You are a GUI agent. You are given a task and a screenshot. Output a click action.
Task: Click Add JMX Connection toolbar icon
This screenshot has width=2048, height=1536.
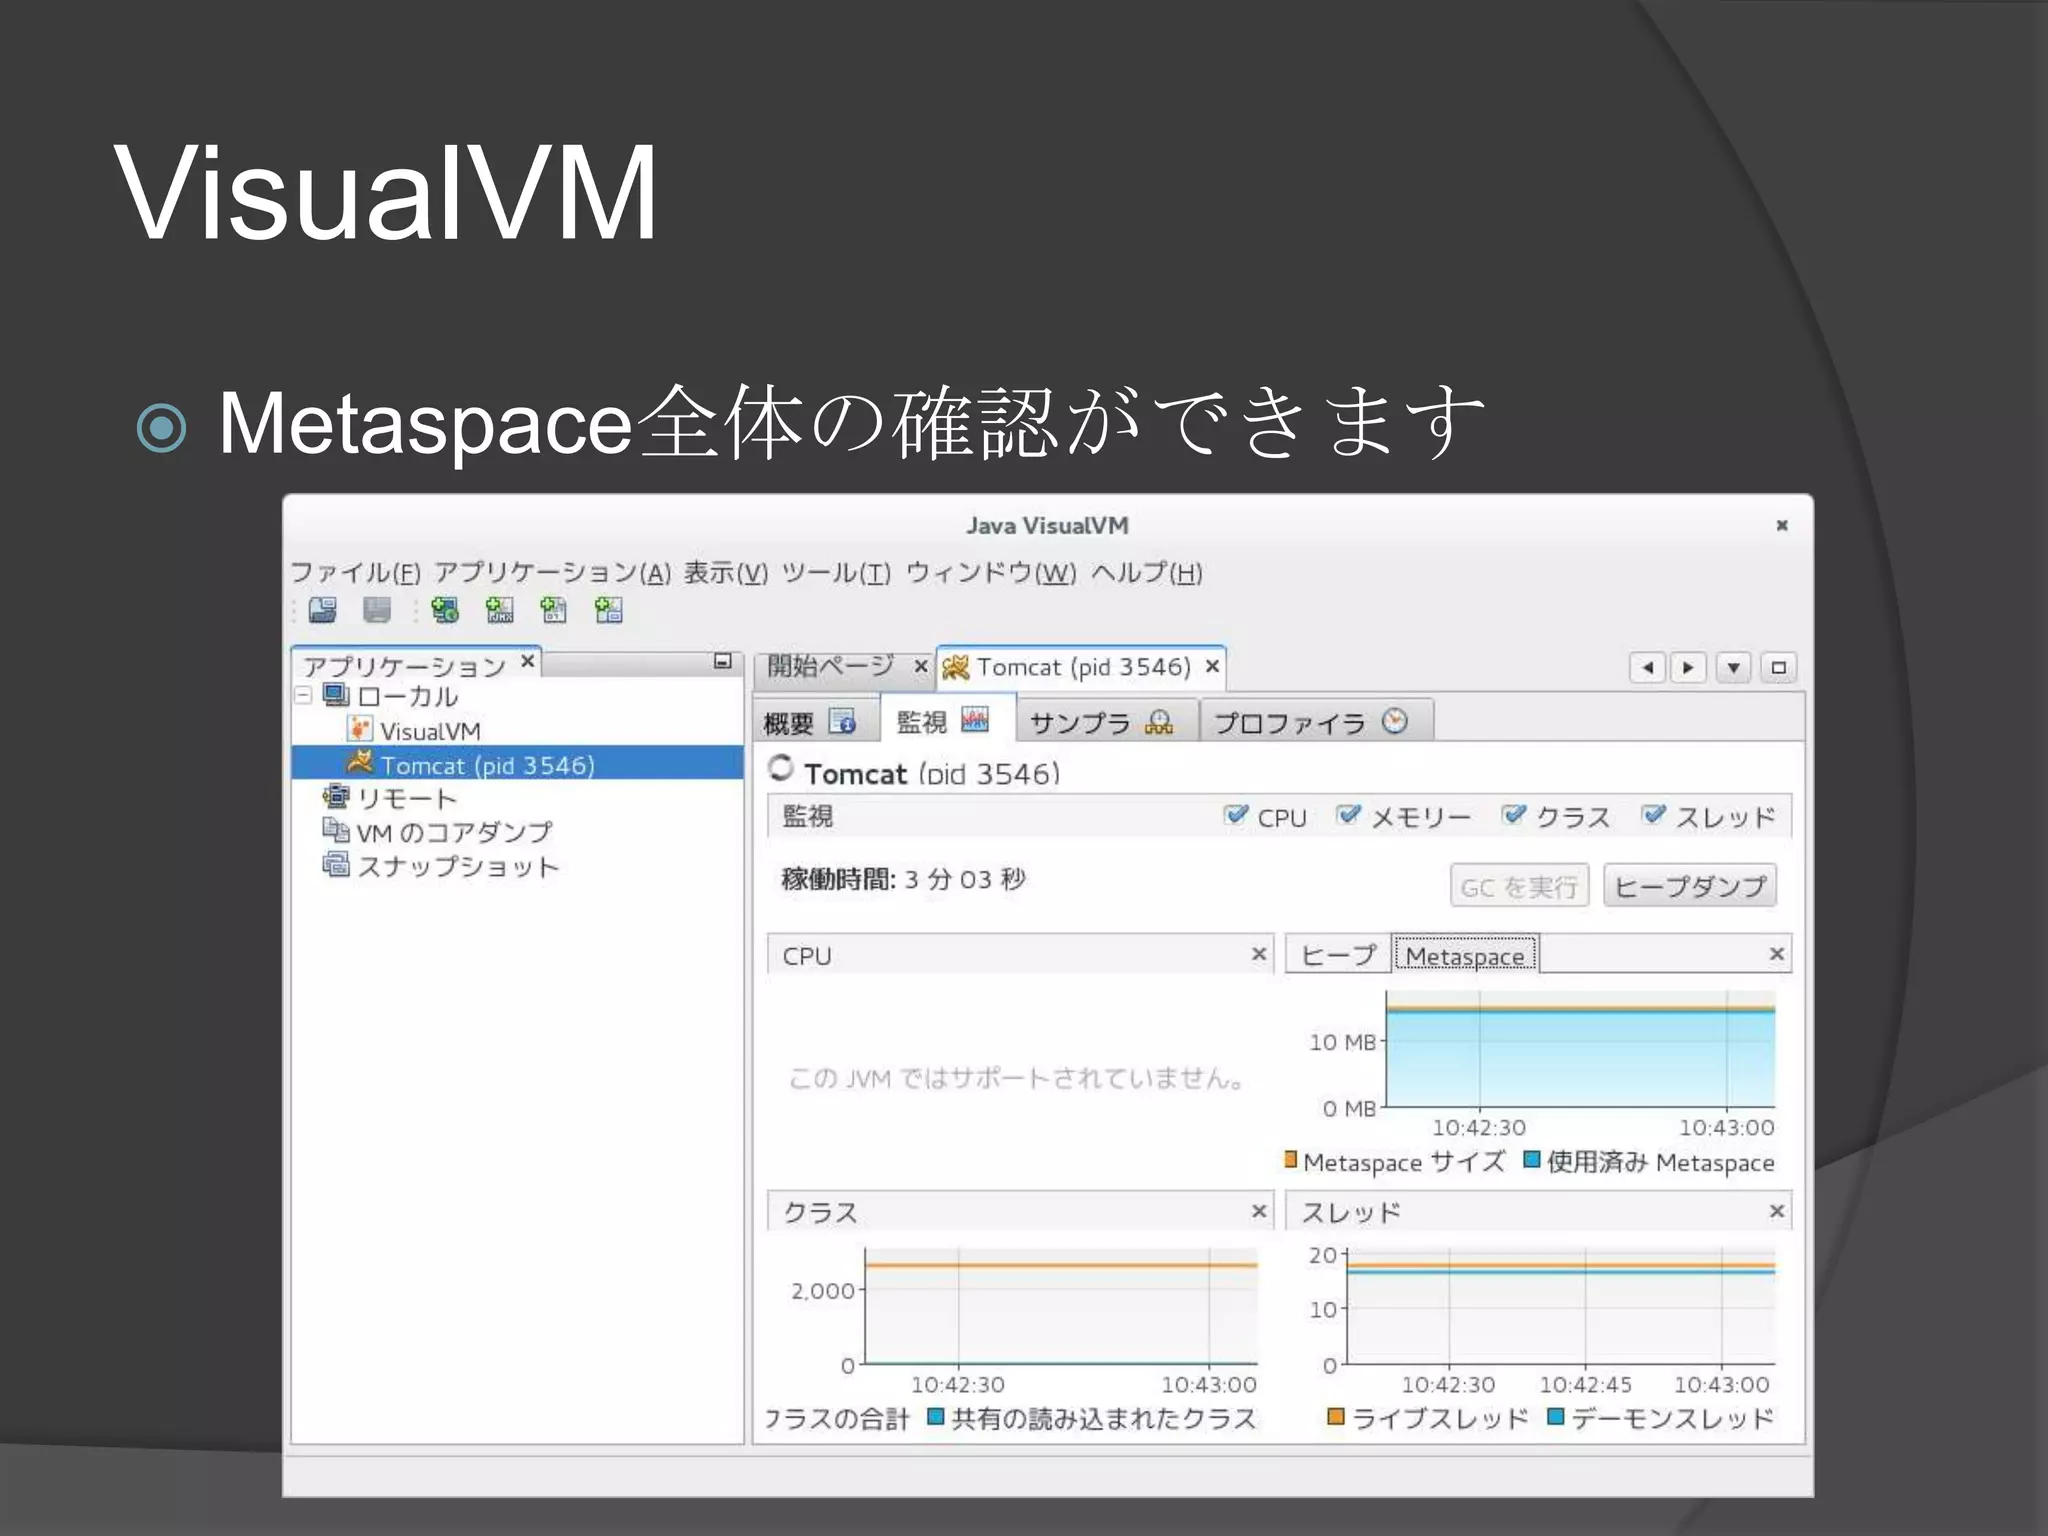point(499,610)
